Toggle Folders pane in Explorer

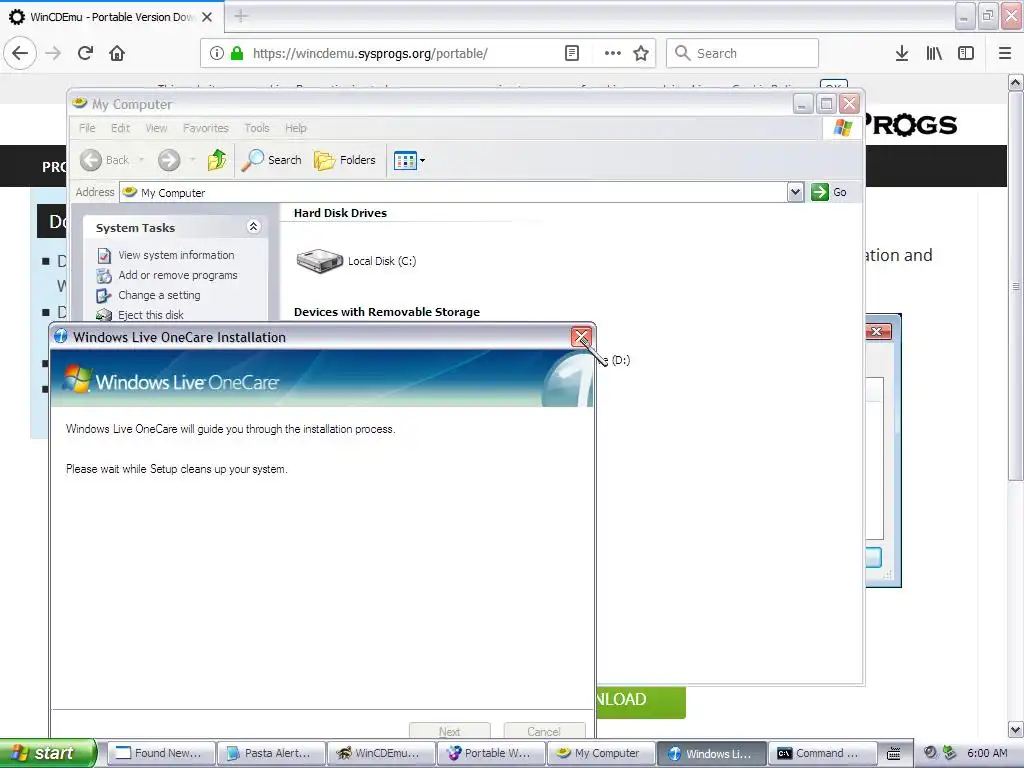click(344, 160)
